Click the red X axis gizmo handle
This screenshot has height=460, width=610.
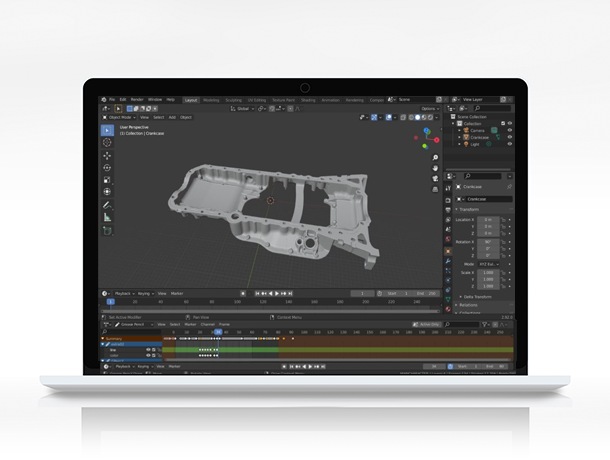pyautogui.click(x=436, y=140)
